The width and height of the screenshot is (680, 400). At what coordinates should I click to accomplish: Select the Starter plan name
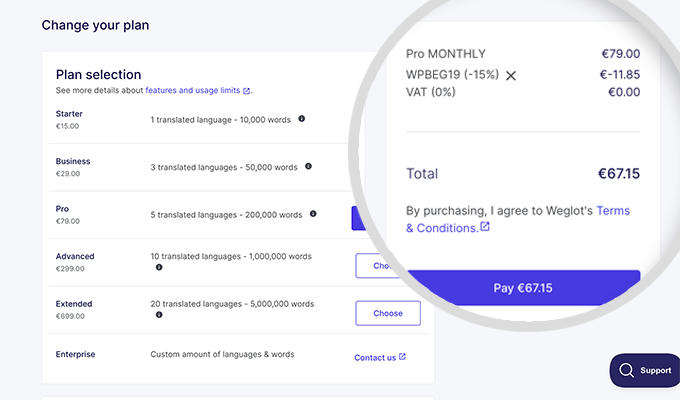point(69,114)
